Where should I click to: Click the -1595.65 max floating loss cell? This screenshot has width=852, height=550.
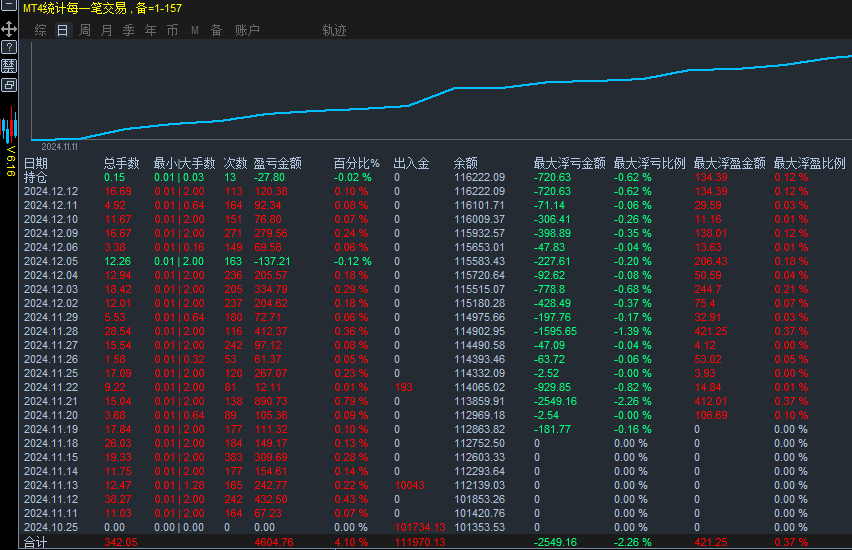(x=555, y=332)
